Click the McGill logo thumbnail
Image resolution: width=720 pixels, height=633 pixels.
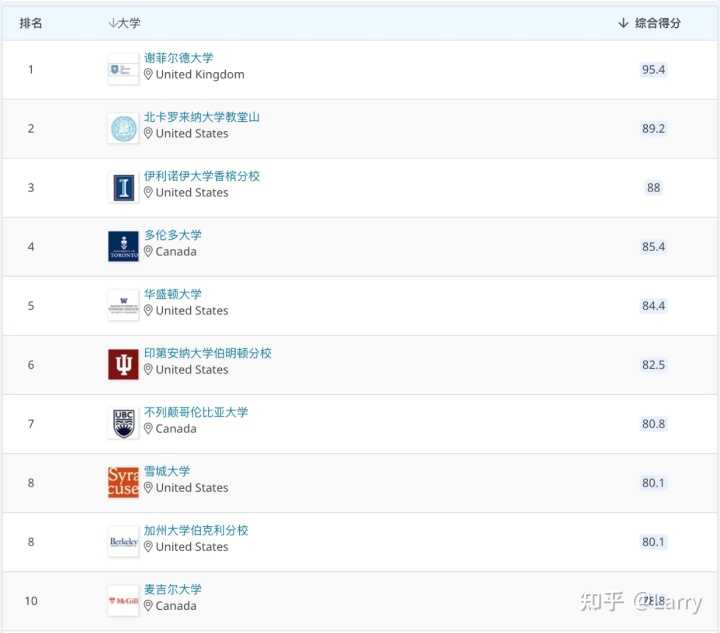pyautogui.click(x=123, y=601)
